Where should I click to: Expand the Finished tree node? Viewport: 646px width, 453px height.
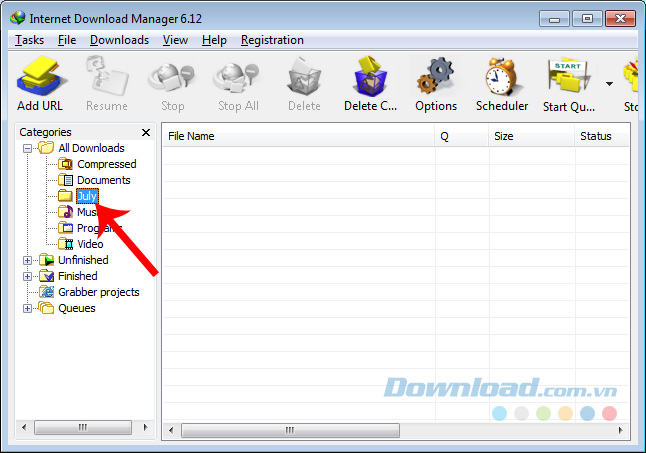pos(27,276)
